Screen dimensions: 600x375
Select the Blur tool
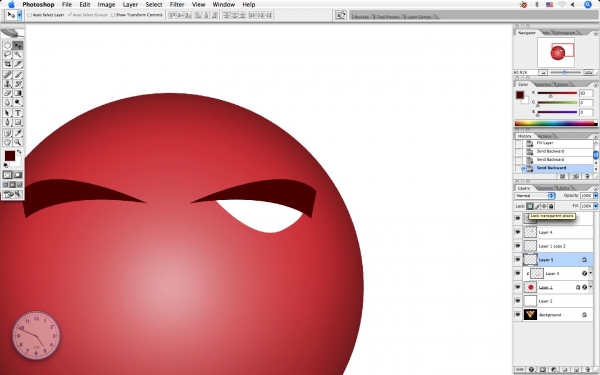(7, 102)
